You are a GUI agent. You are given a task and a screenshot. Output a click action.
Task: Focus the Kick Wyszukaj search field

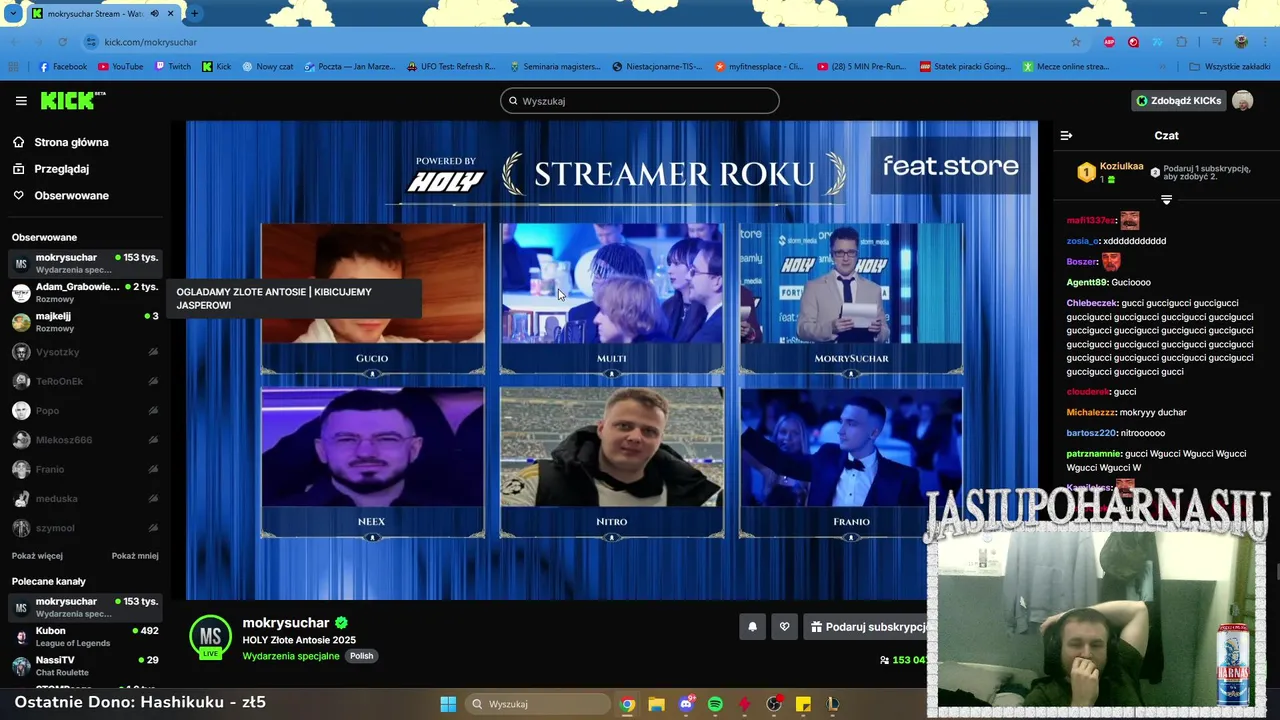click(x=640, y=101)
